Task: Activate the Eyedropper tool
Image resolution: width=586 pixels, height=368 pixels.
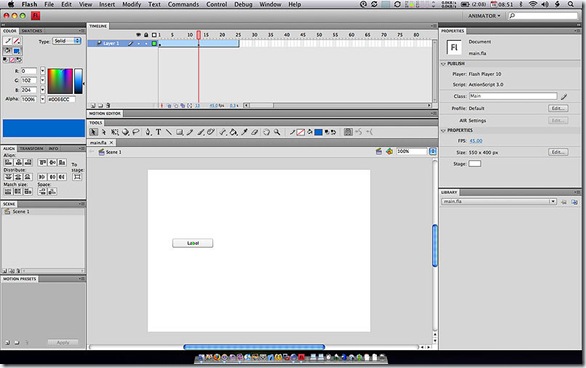Action: click(x=244, y=132)
